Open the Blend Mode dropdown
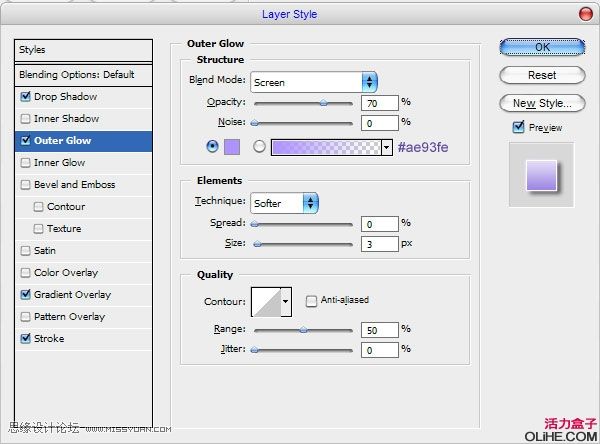The width and height of the screenshot is (600, 444). pyautogui.click(x=314, y=82)
